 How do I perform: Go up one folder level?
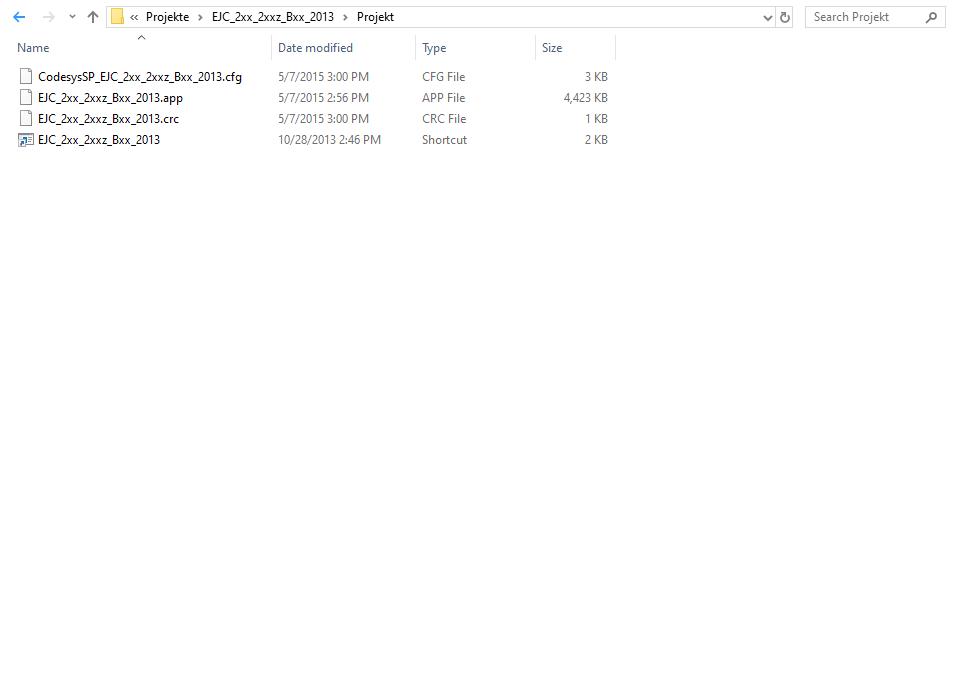[92, 17]
